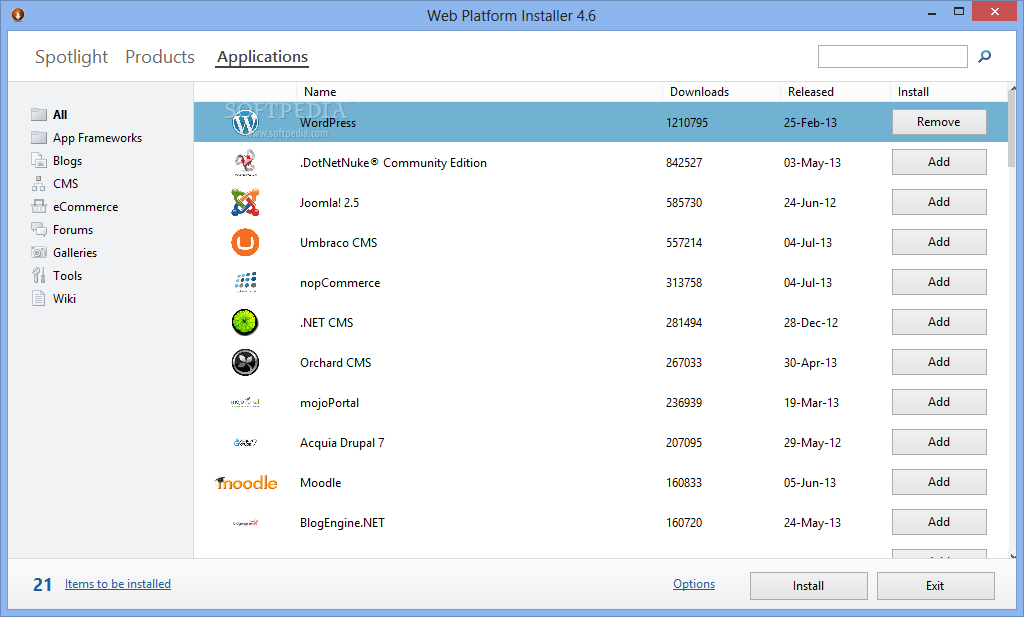This screenshot has height=617, width=1024.
Task: Select the Applications tab
Action: (263, 57)
